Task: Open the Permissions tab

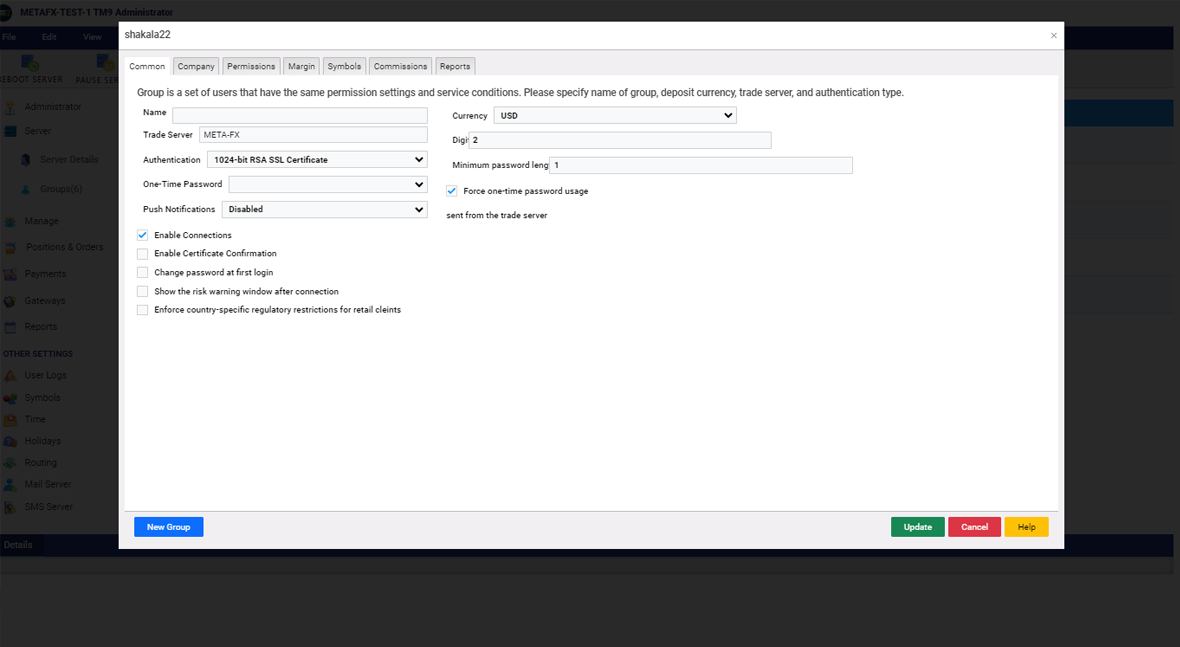Action: pos(251,66)
